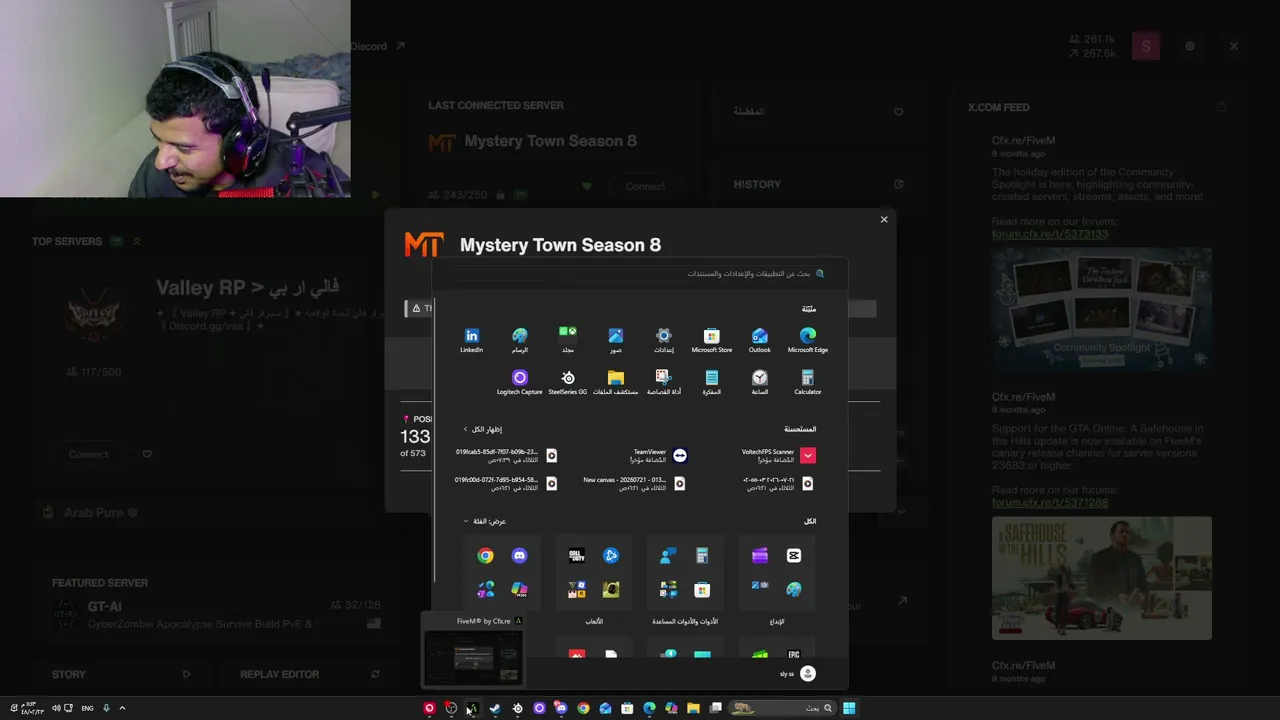1280x720 pixels.
Task: Show all recommended items (إظهار الكل)
Action: pyautogui.click(x=483, y=429)
